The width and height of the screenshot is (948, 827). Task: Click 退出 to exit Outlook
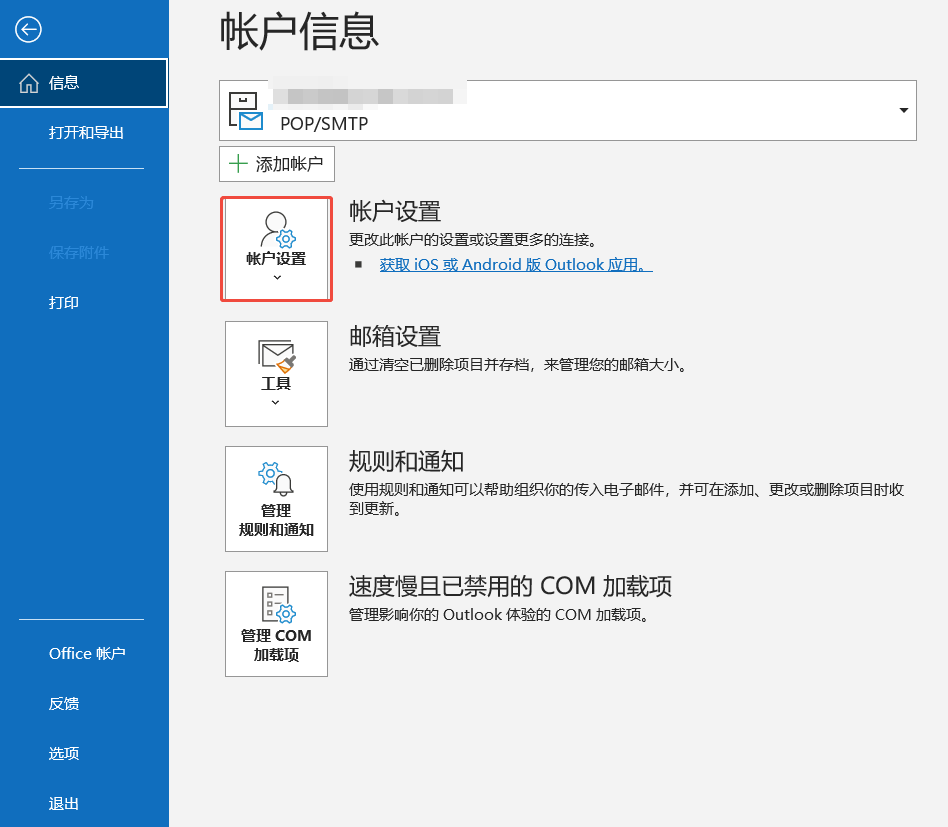[x=63, y=803]
